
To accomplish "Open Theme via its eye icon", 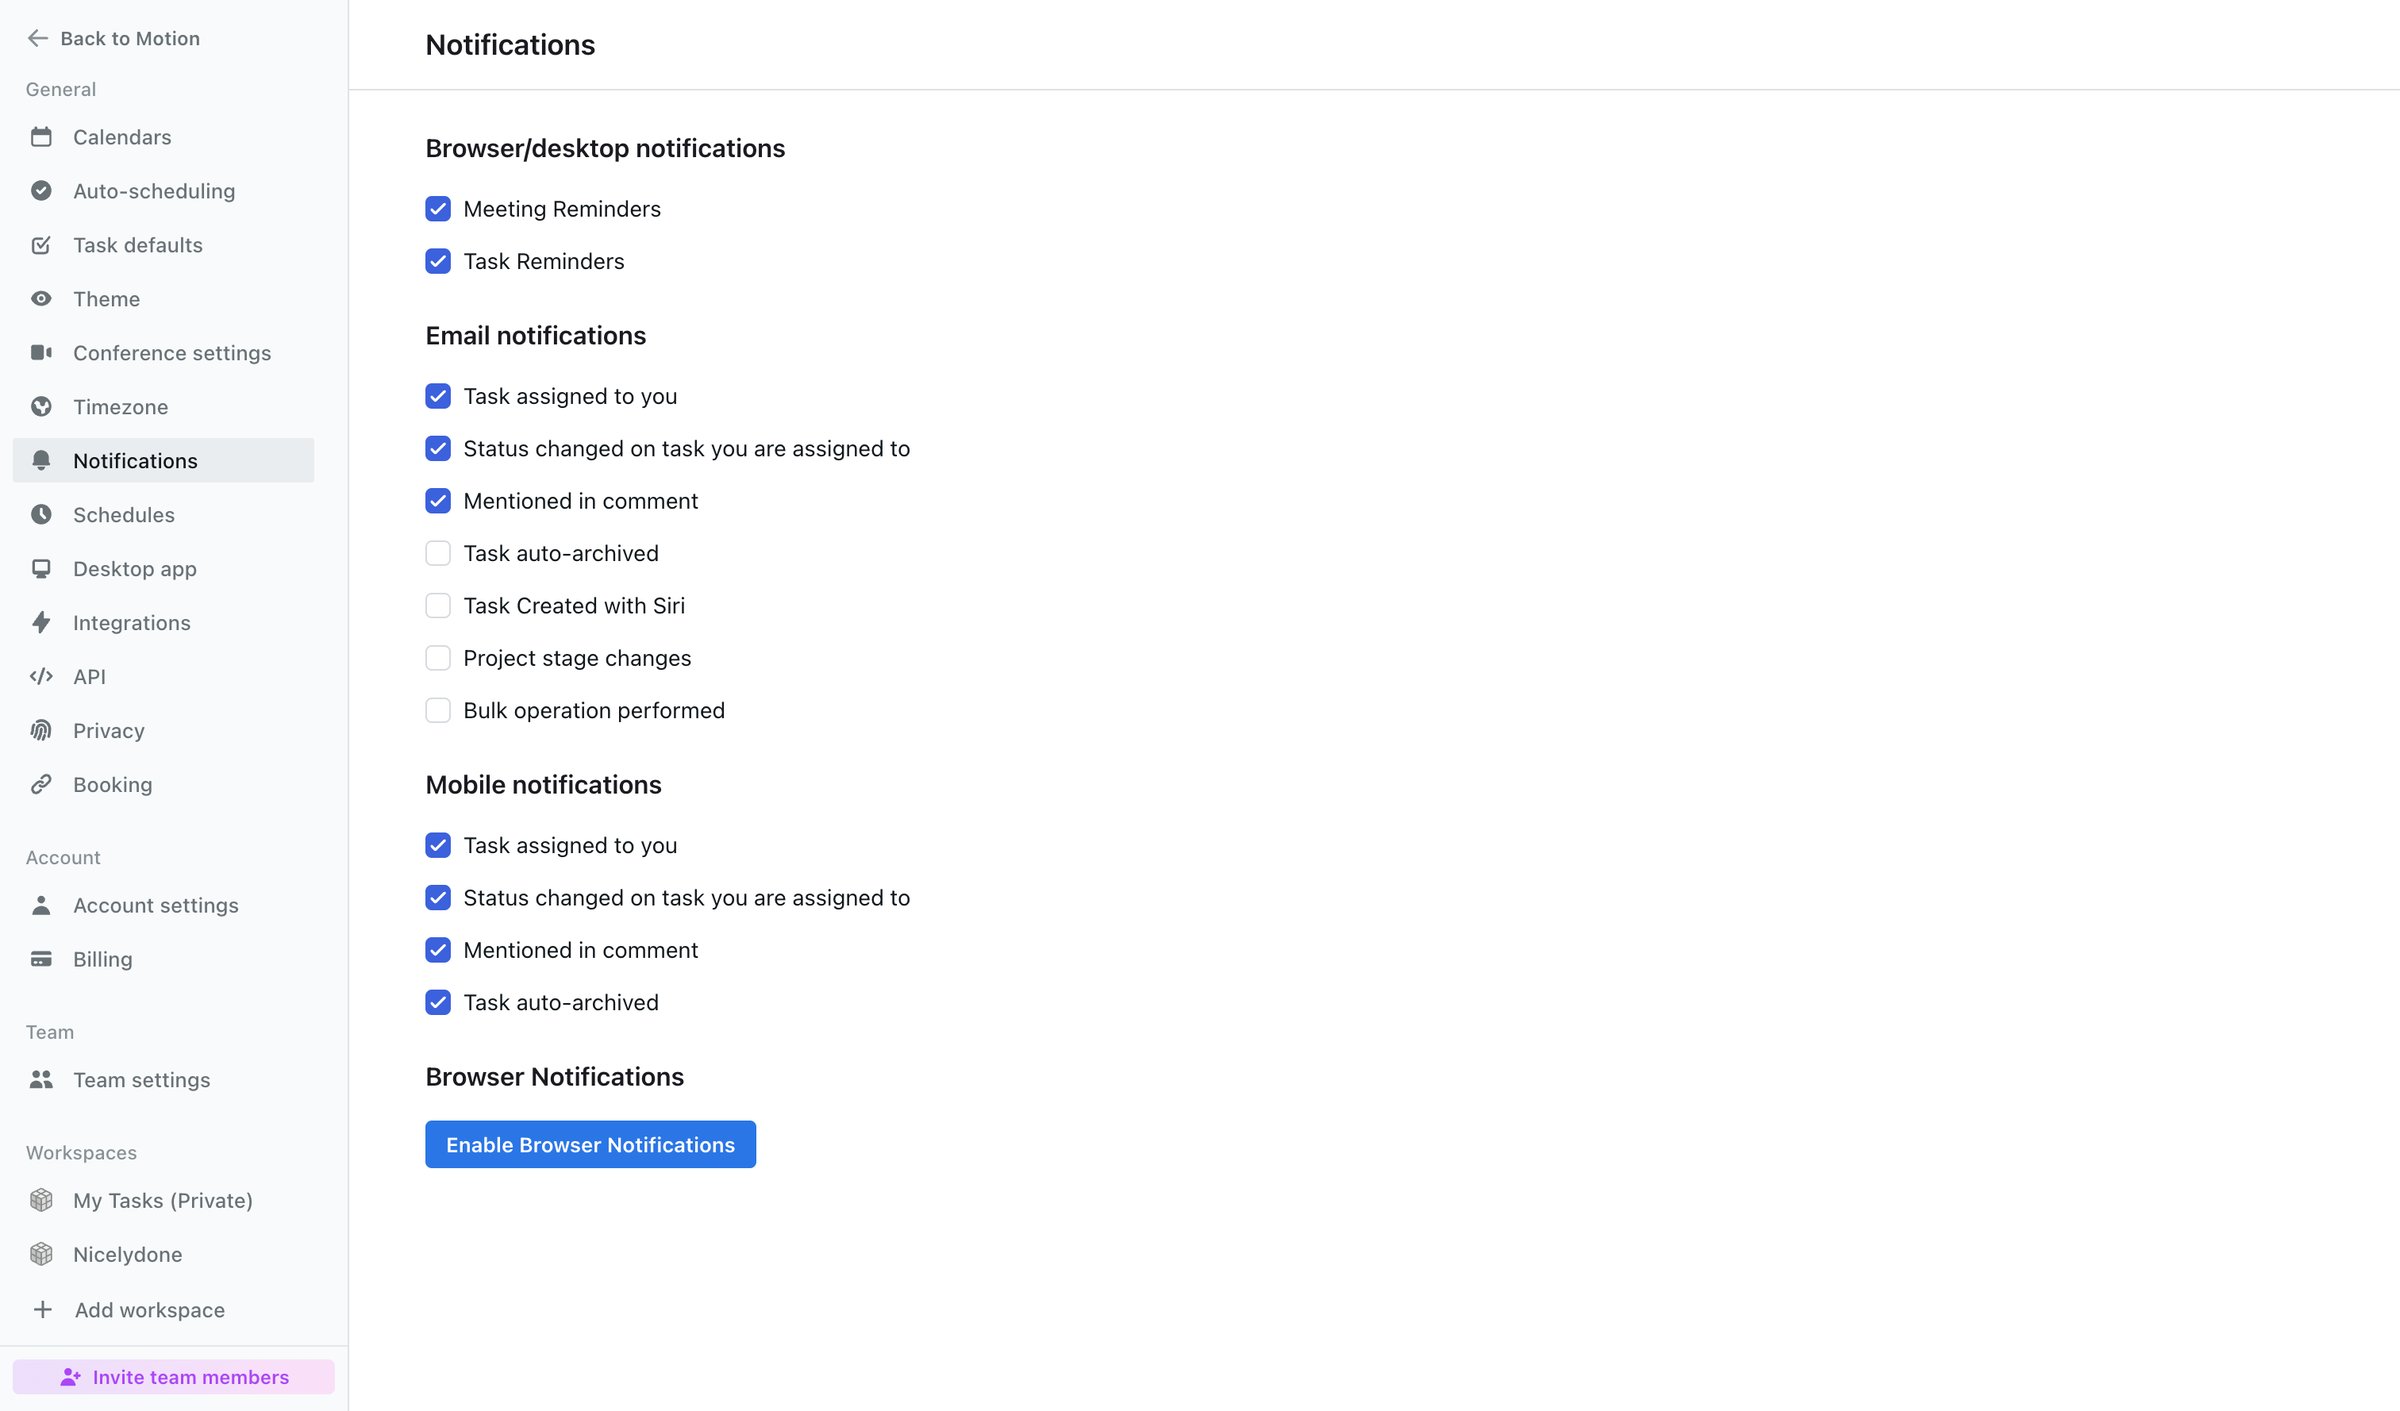I will coord(41,299).
